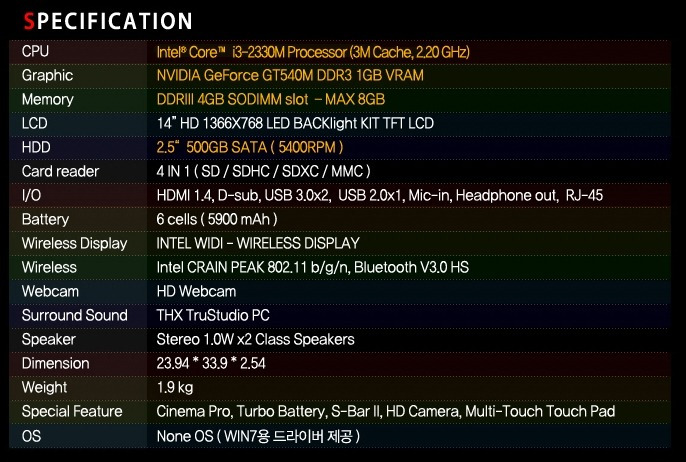
Task: Click DDRIII 4GB SODIMM slot value
Action: coord(271,99)
